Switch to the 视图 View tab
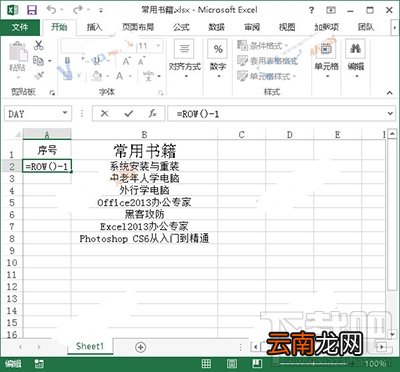The width and height of the screenshot is (400, 372). click(x=287, y=27)
